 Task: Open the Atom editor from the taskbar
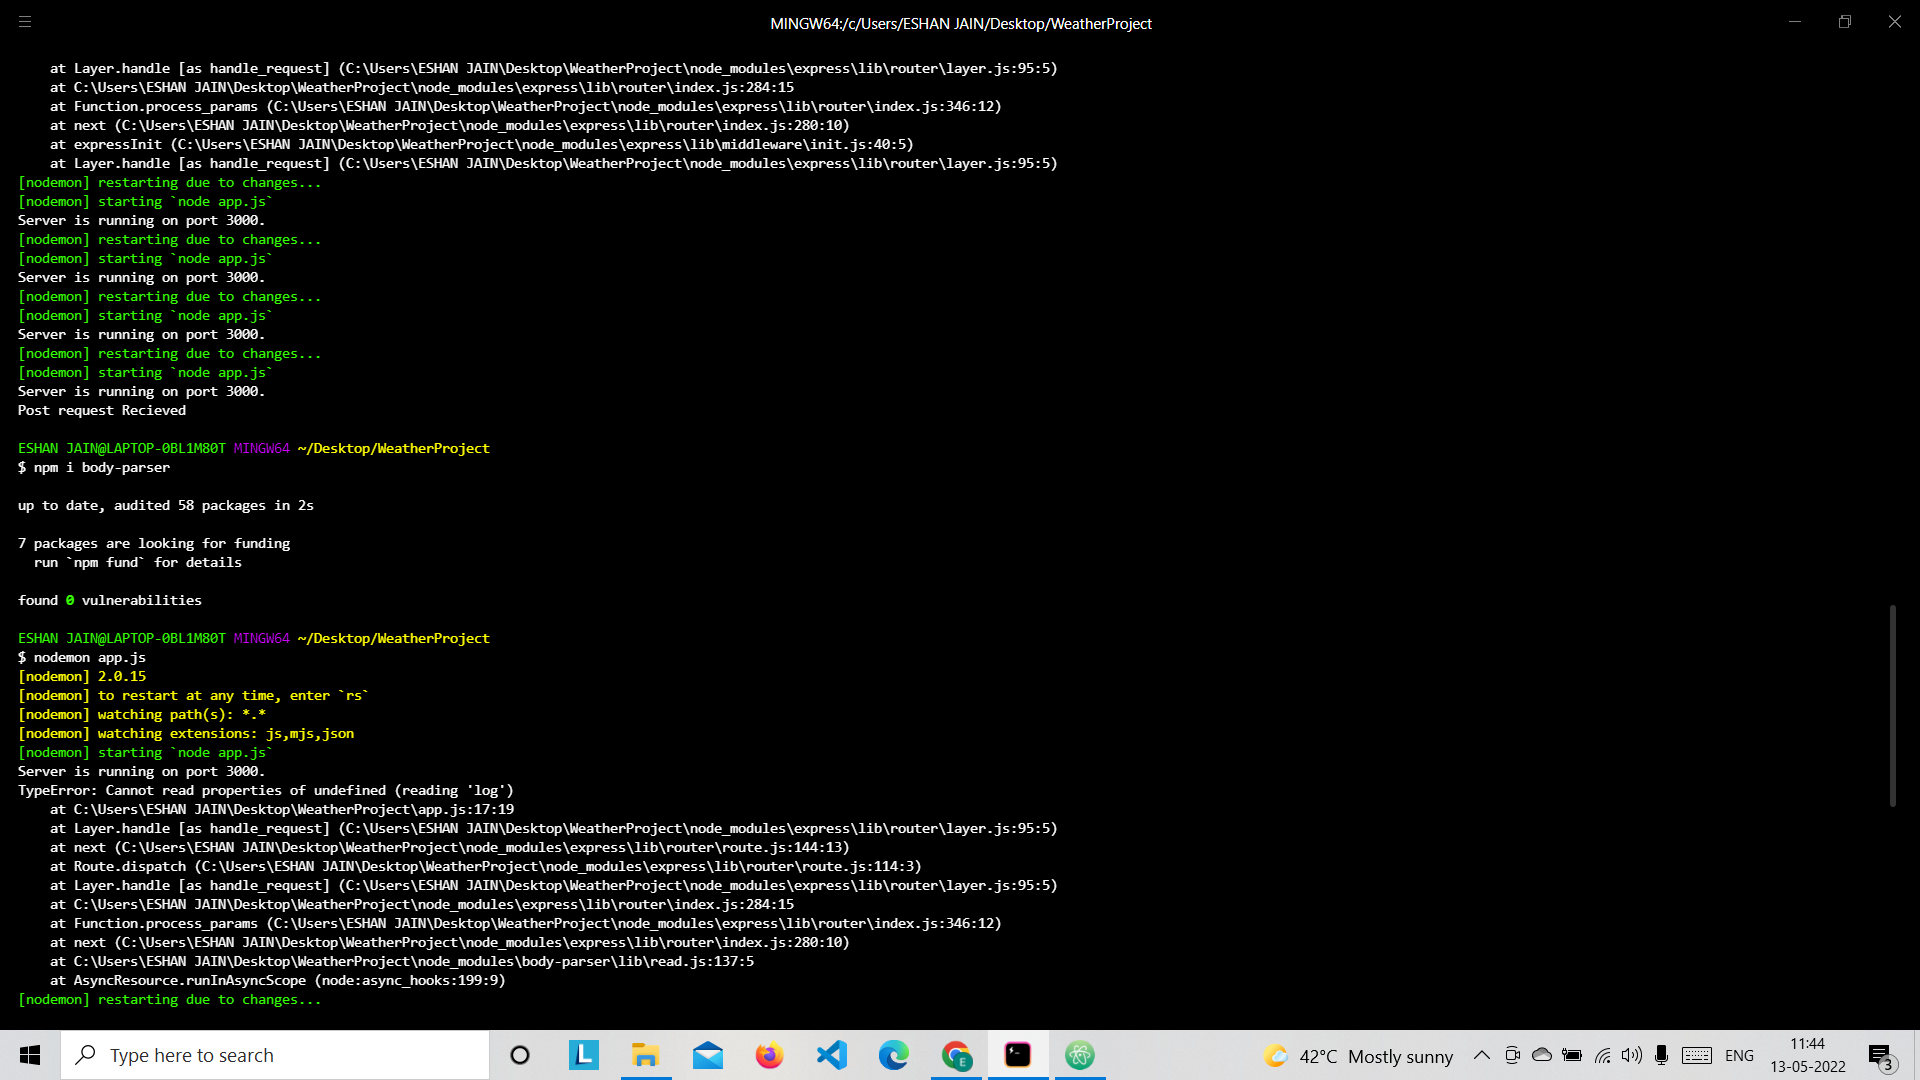(1080, 1055)
